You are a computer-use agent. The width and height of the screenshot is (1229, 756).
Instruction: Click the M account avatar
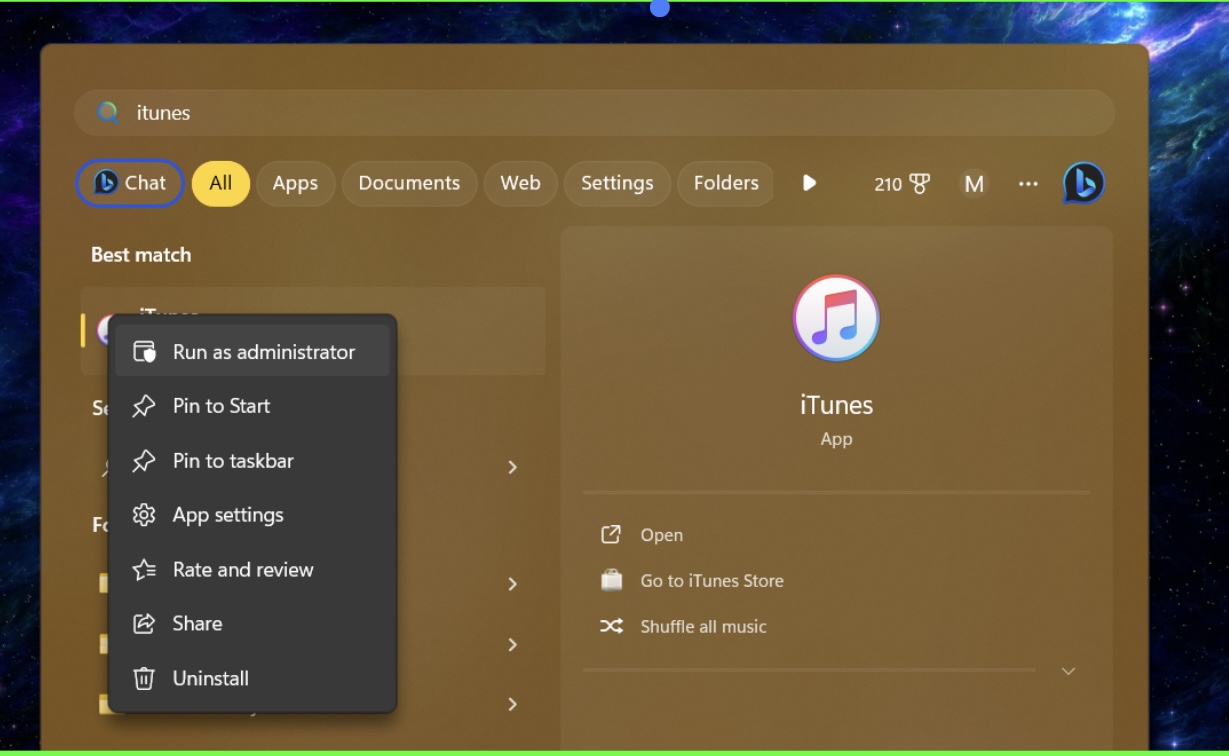pyautogui.click(x=973, y=184)
